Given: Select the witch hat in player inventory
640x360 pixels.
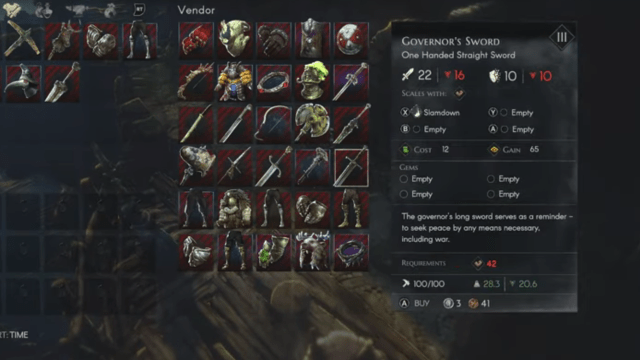Looking at the screenshot, I should point(23,83).
